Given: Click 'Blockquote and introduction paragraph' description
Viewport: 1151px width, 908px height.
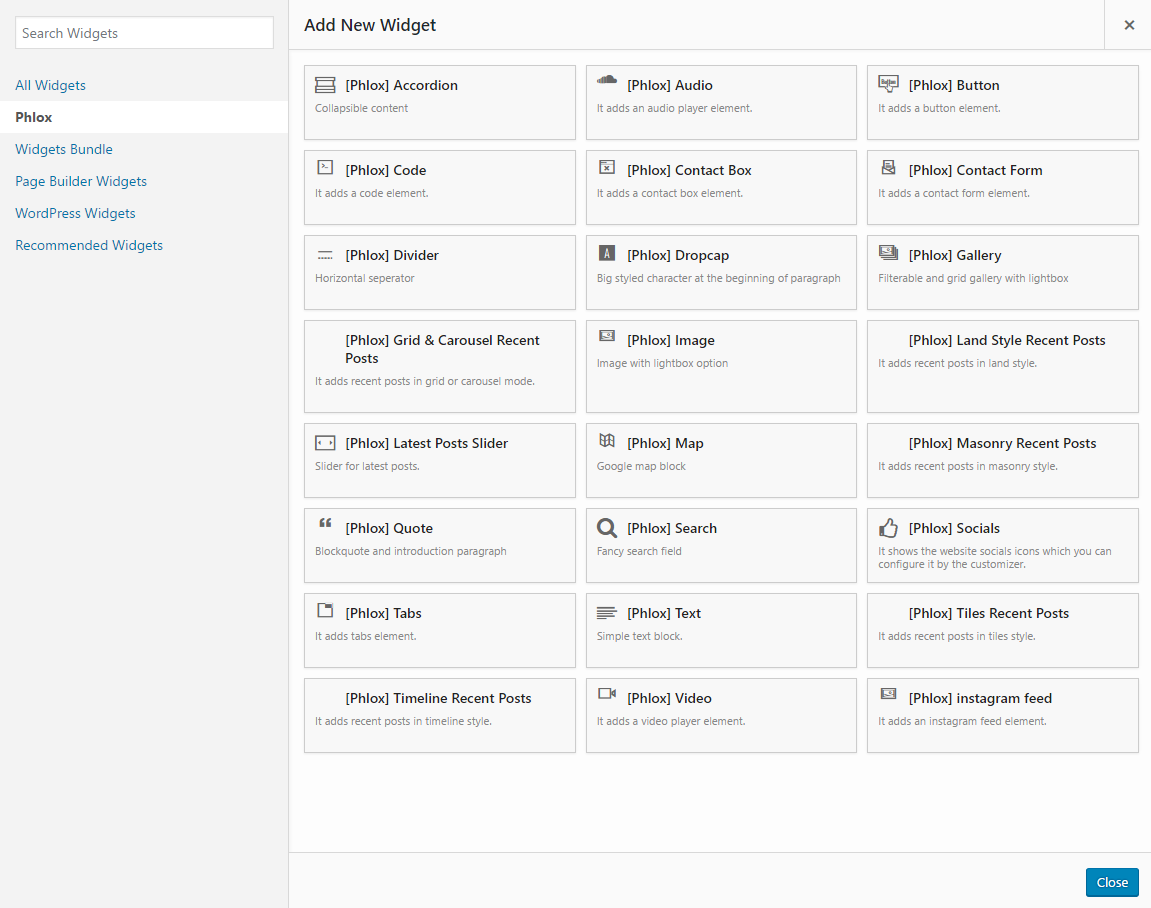Looking at the screenshot, I should click(x=410, y=551).
